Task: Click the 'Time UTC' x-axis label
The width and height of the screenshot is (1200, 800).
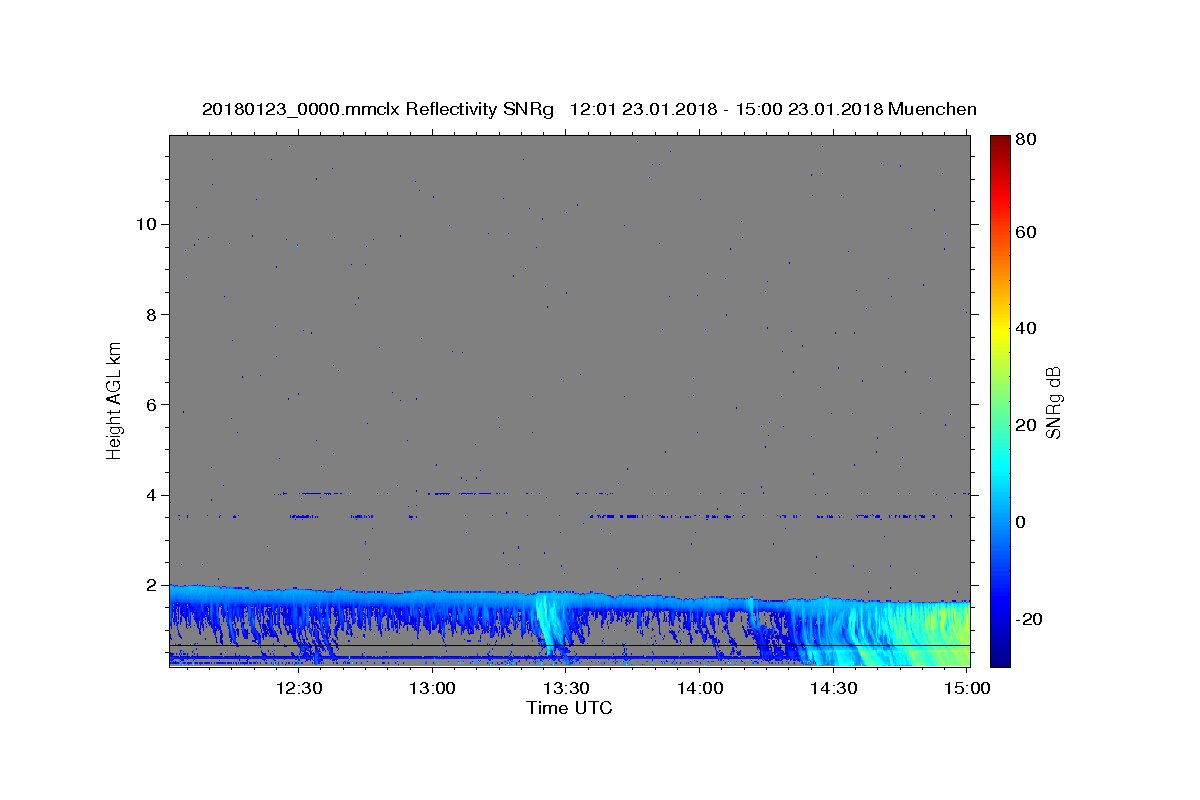Action: [x=569, y=708]
